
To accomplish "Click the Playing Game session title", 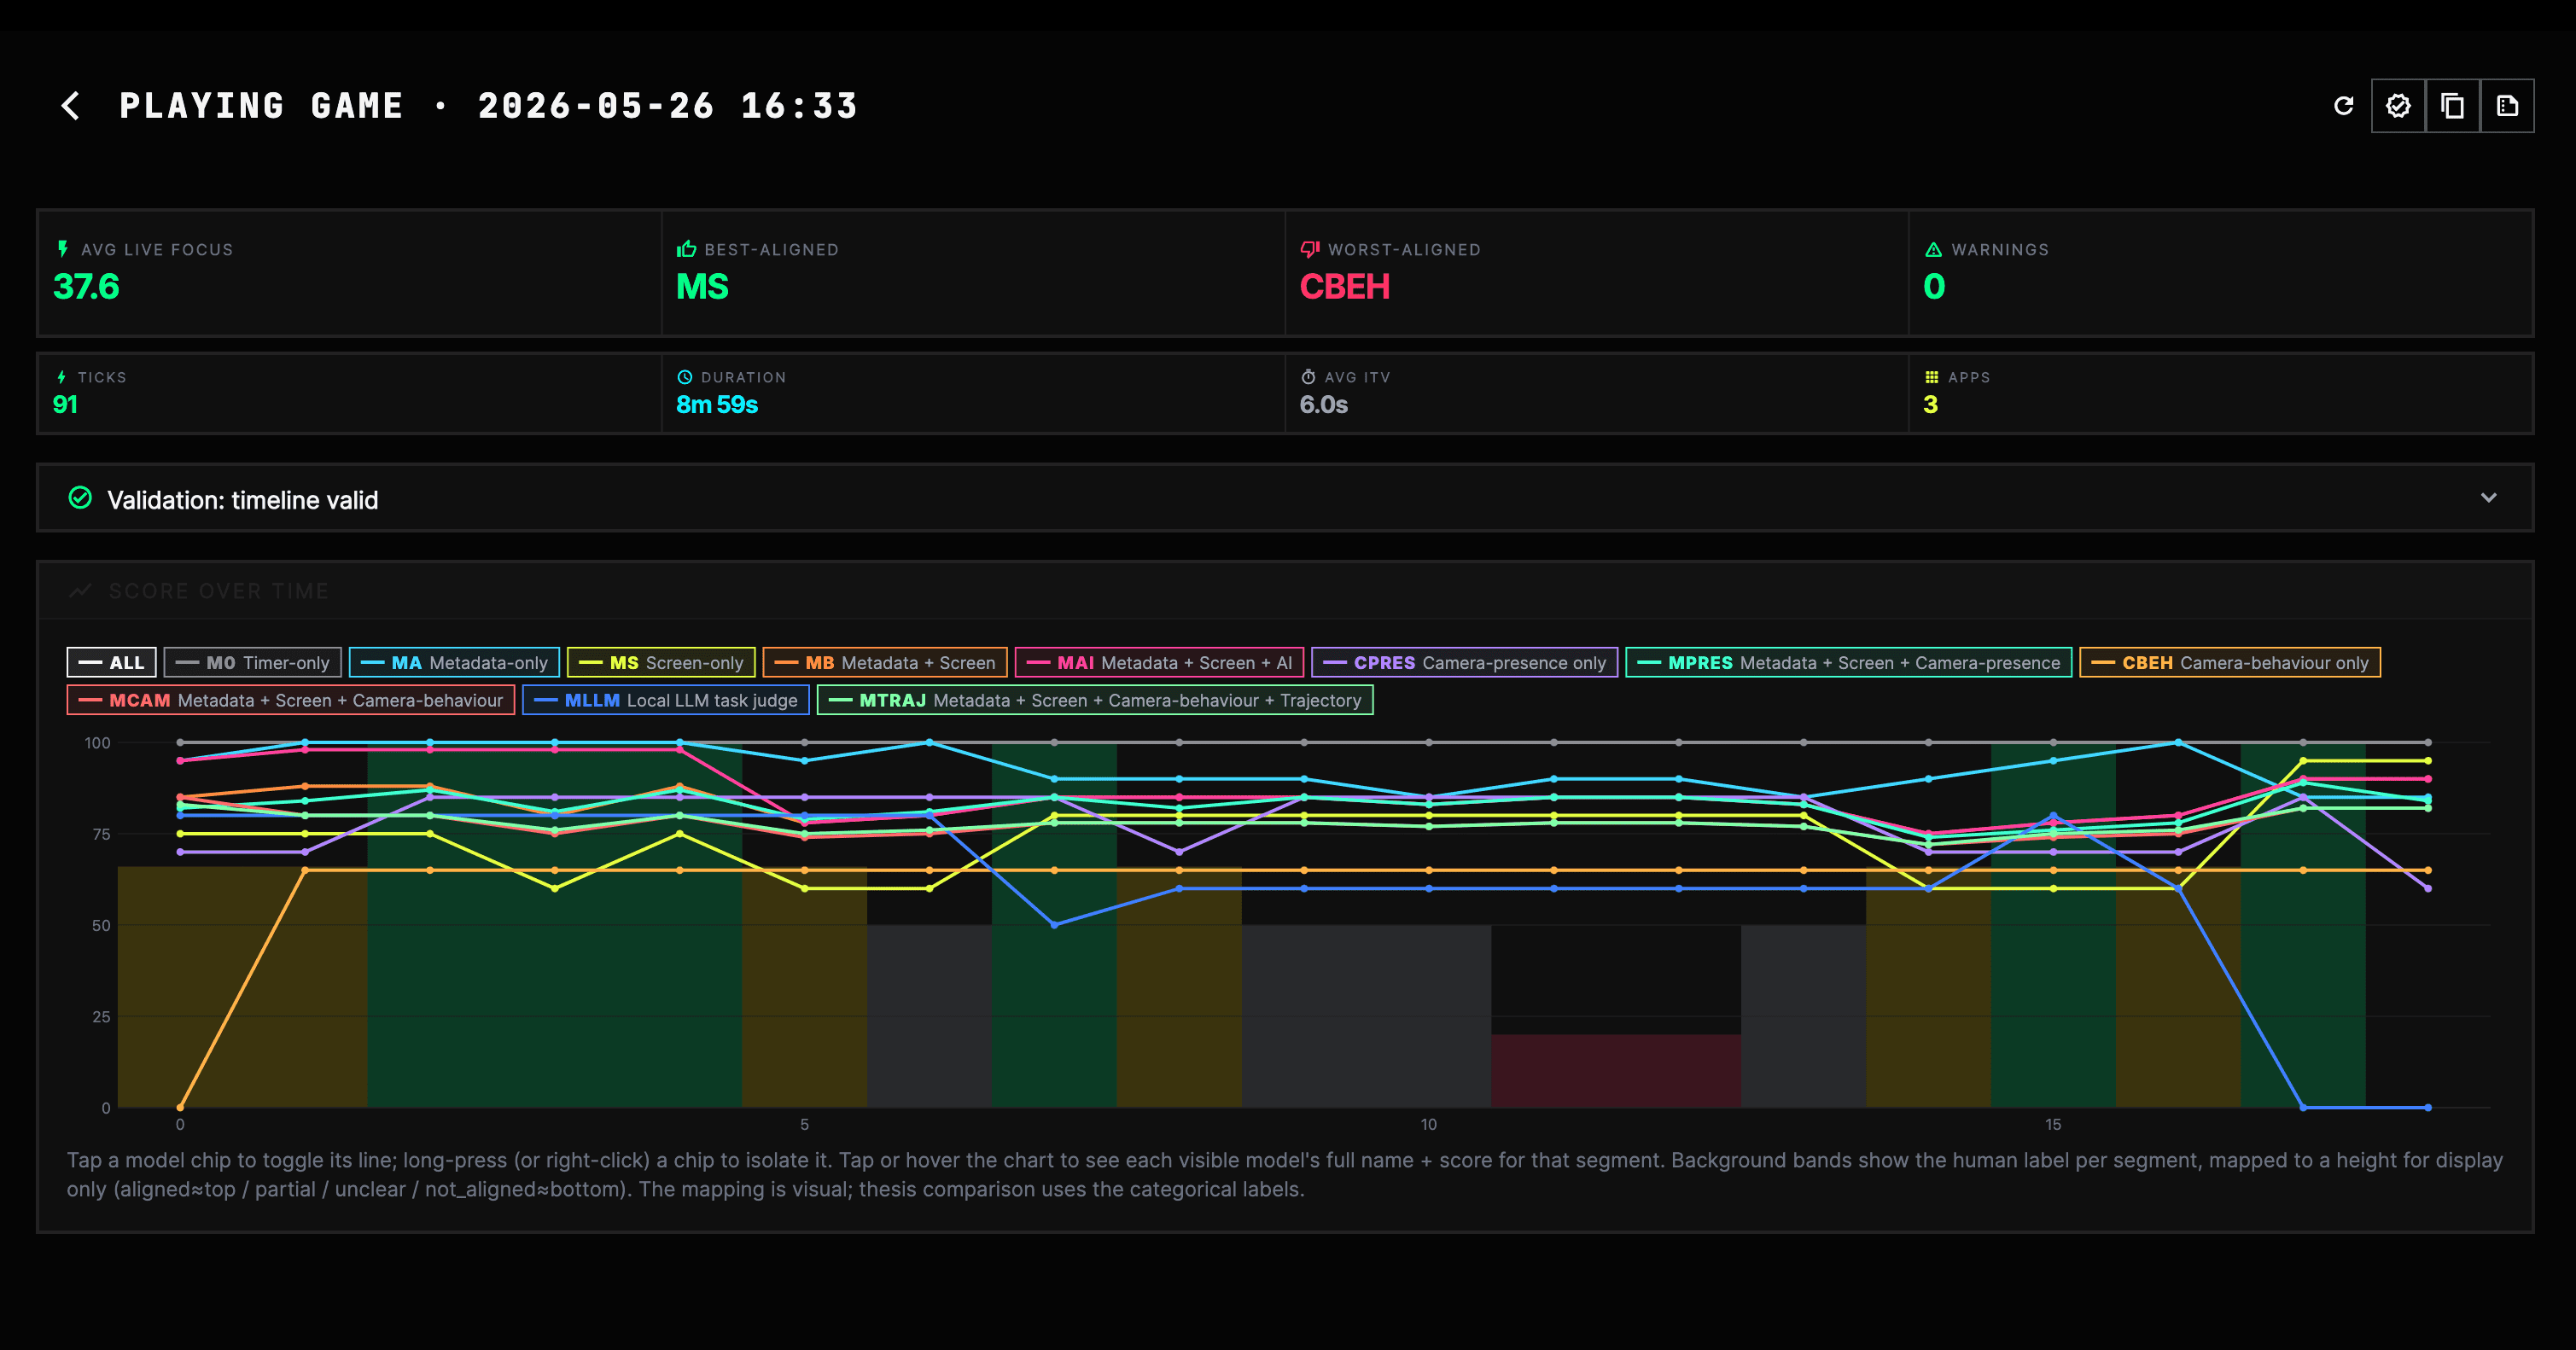I will 488,106.
